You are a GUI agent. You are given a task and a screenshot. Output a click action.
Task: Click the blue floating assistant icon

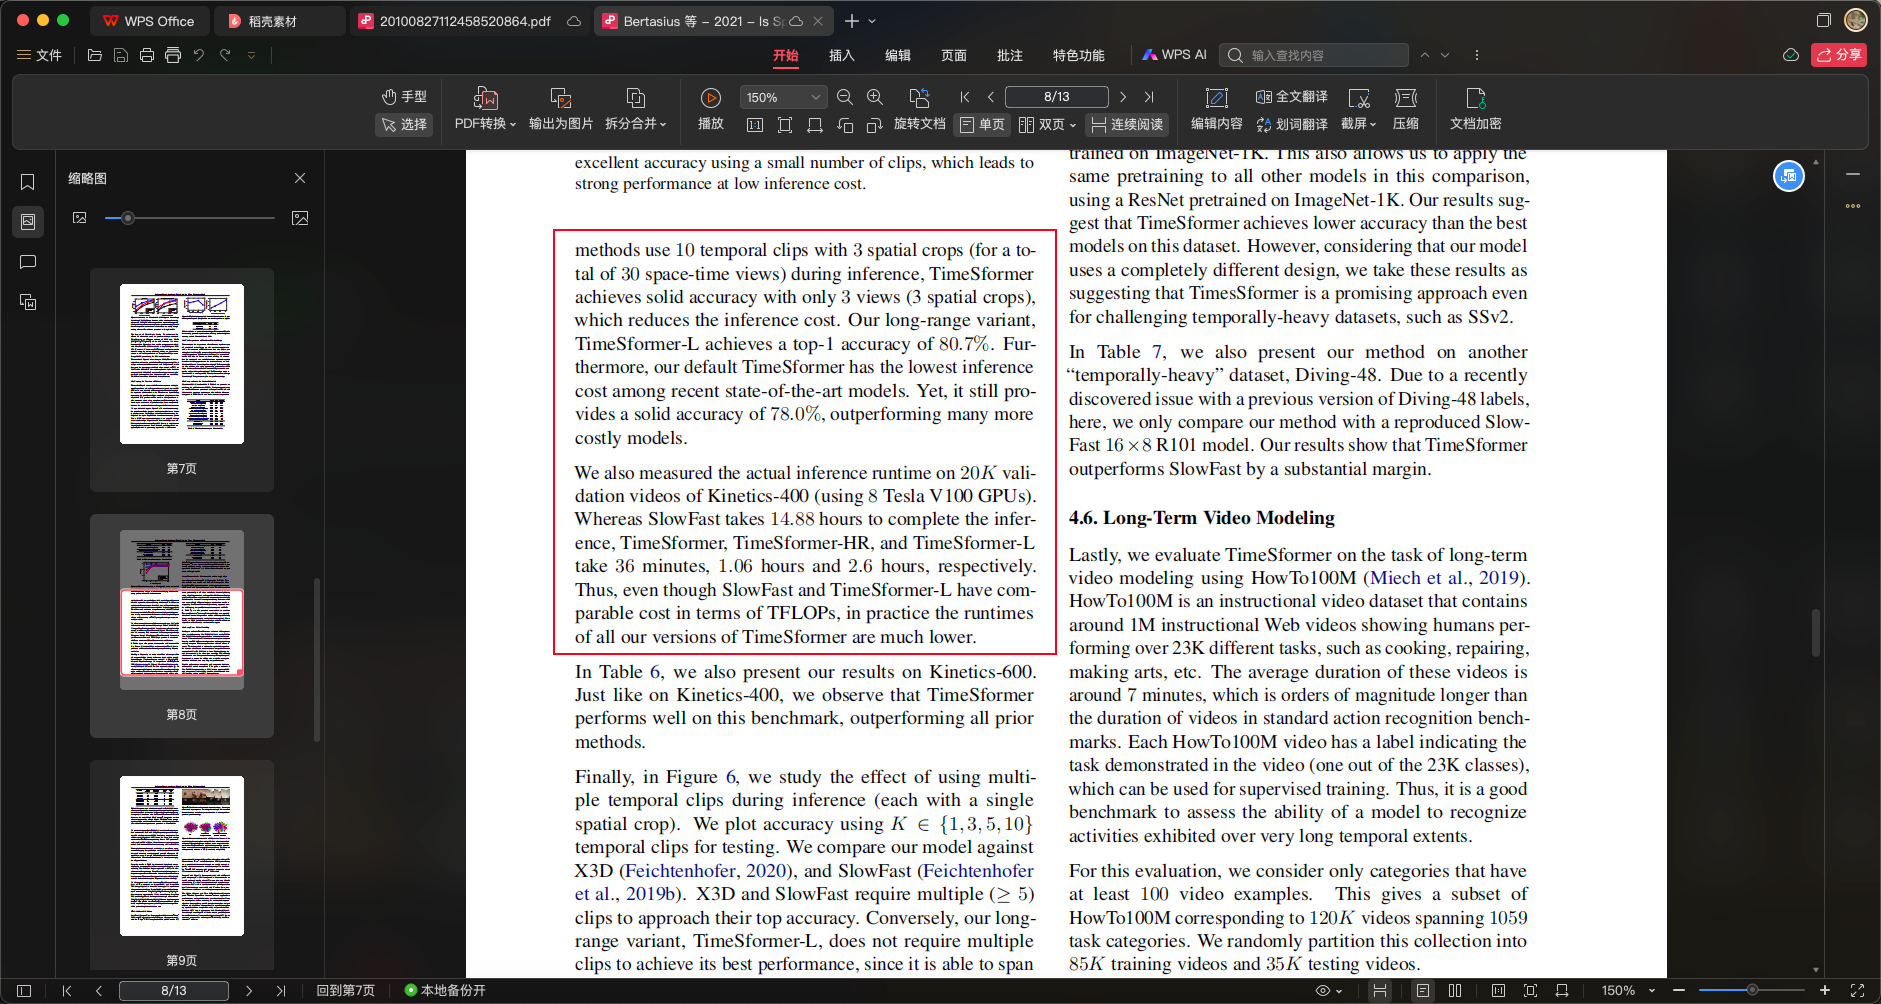point(1789,176)
